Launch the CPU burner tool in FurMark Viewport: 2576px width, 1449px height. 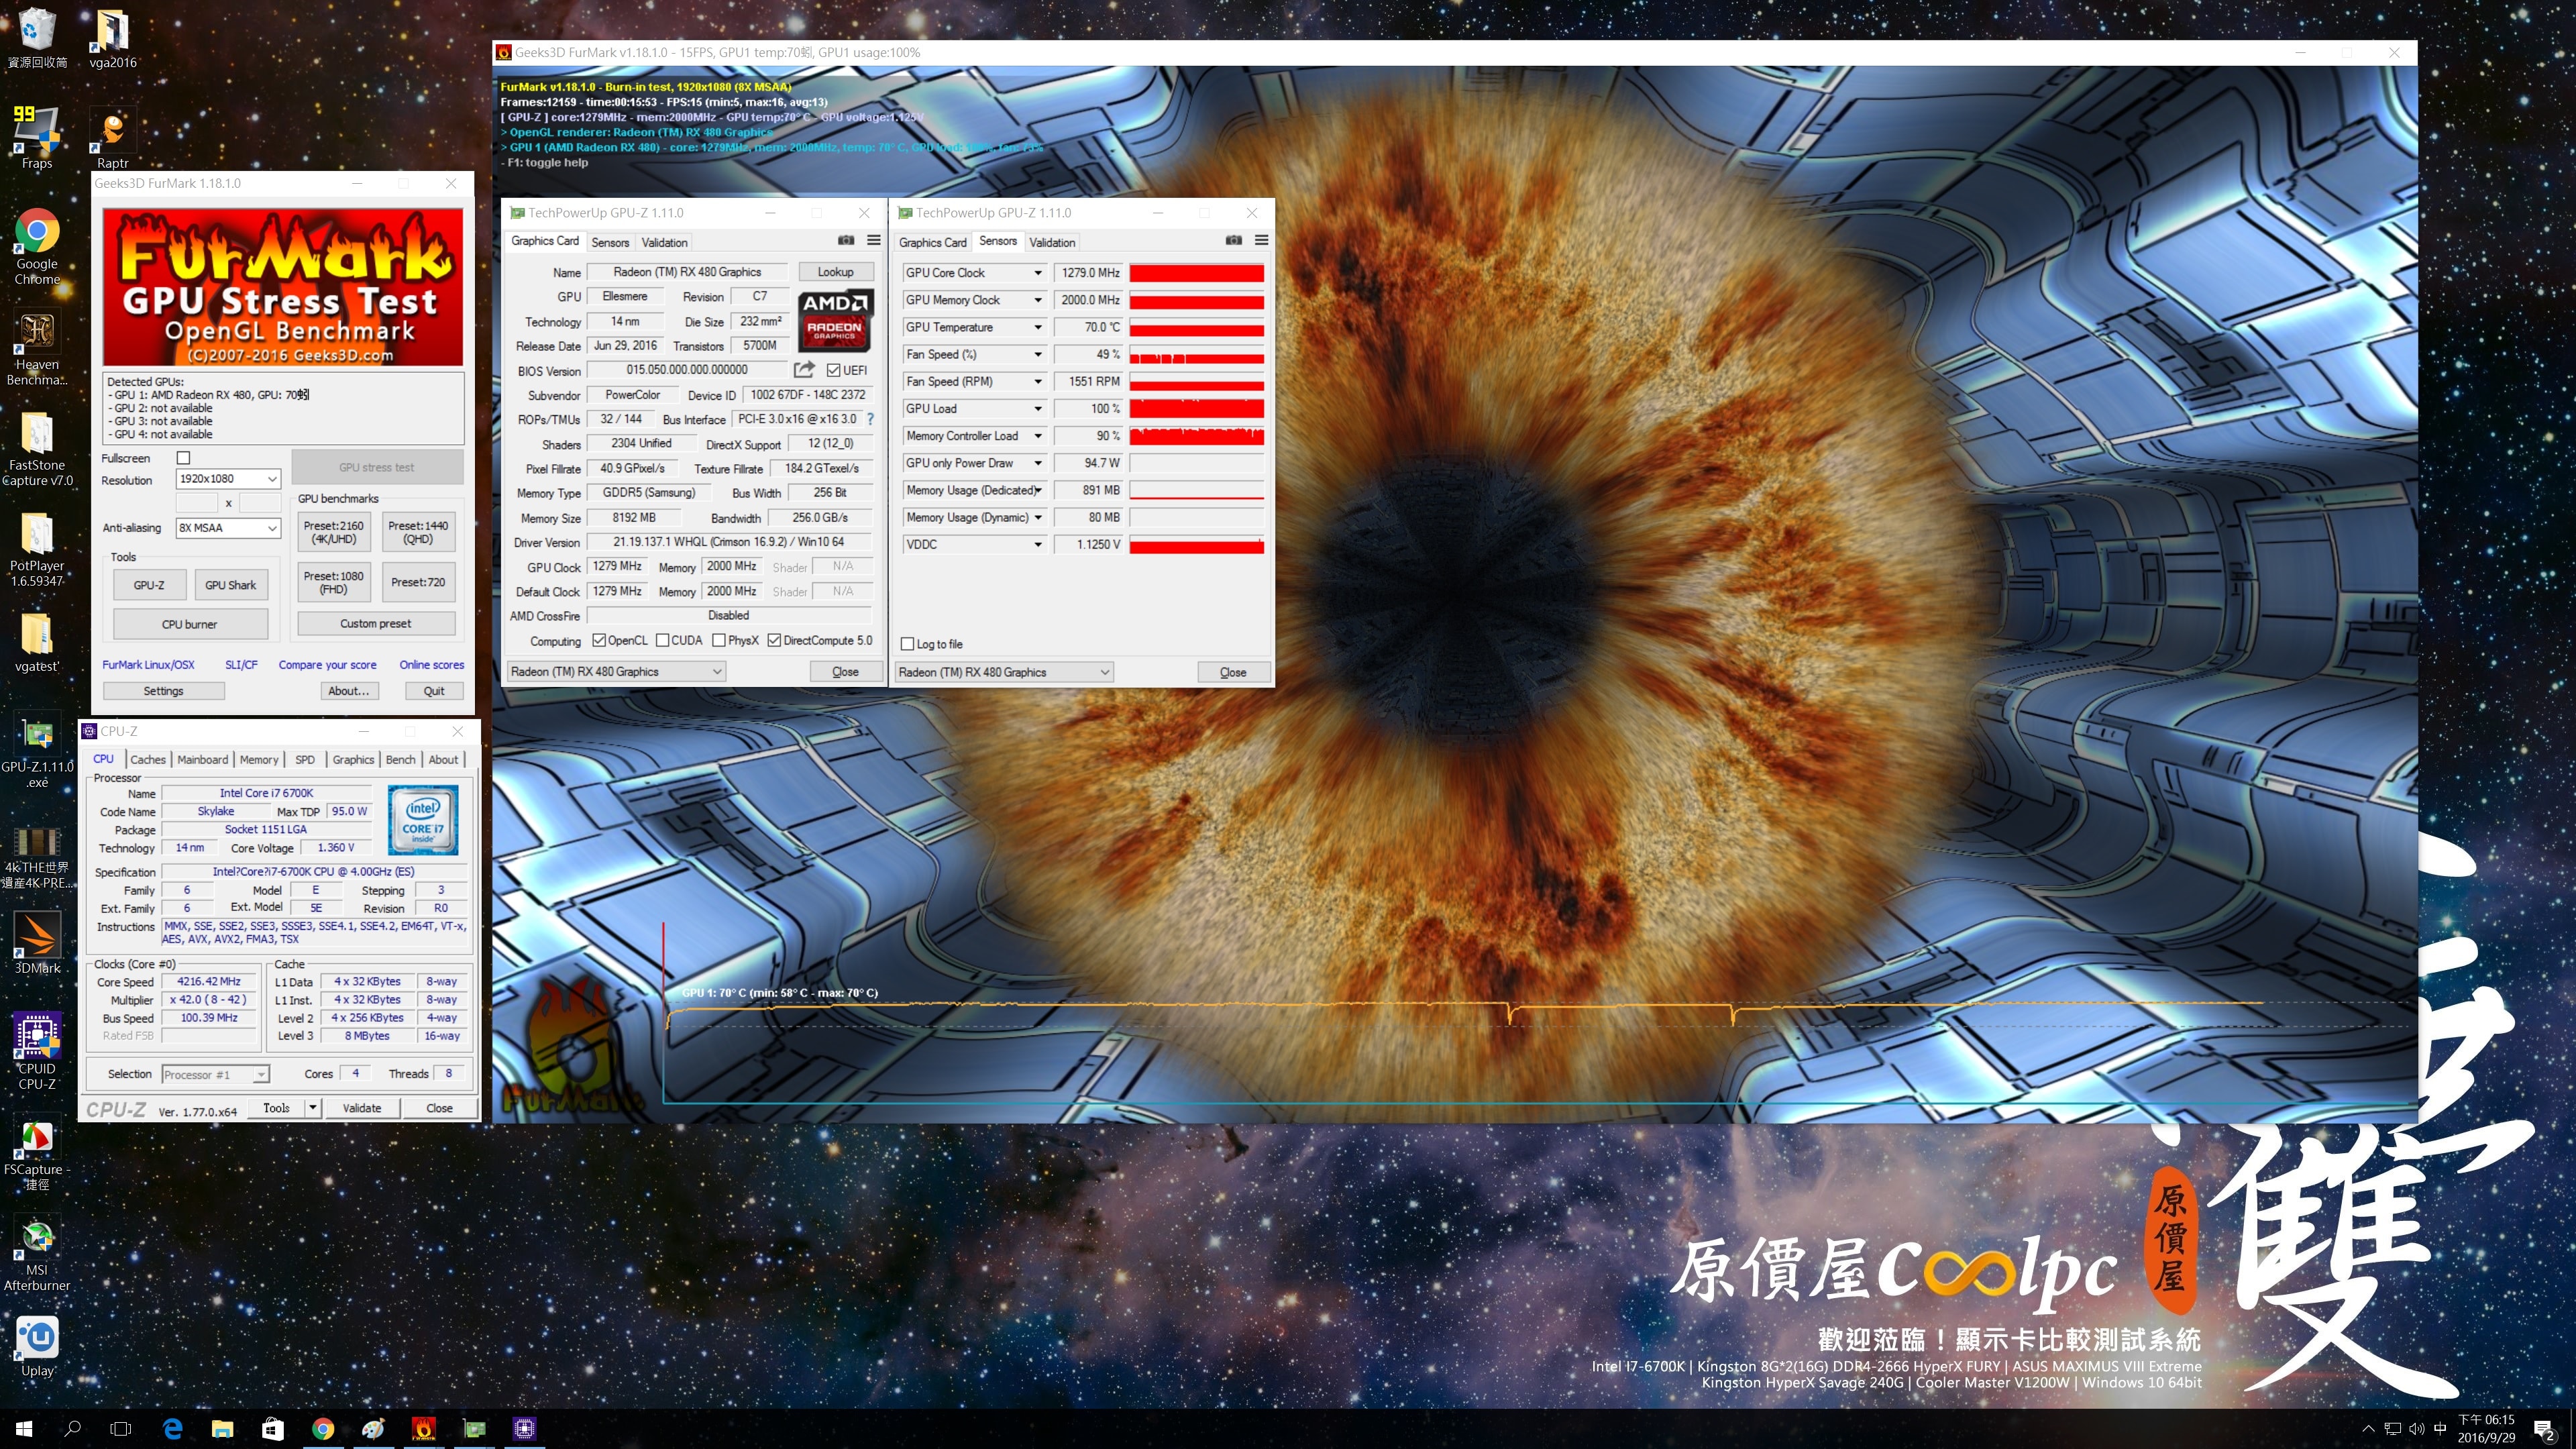click(190, 624)
